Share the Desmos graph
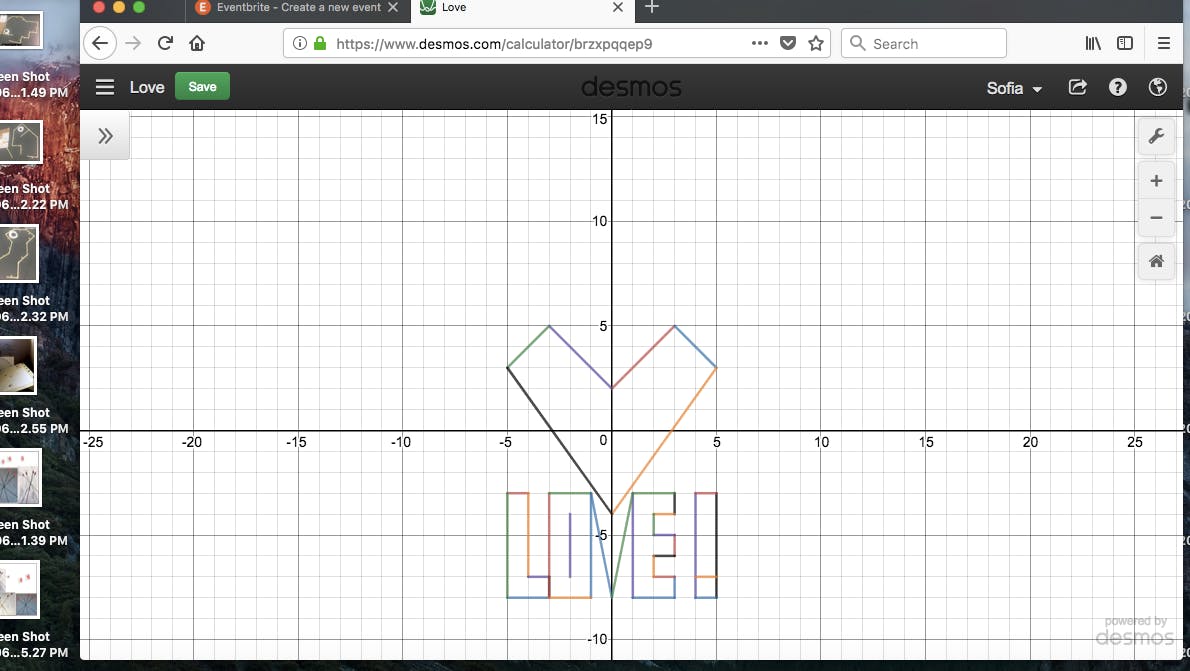 (1078, 87)
